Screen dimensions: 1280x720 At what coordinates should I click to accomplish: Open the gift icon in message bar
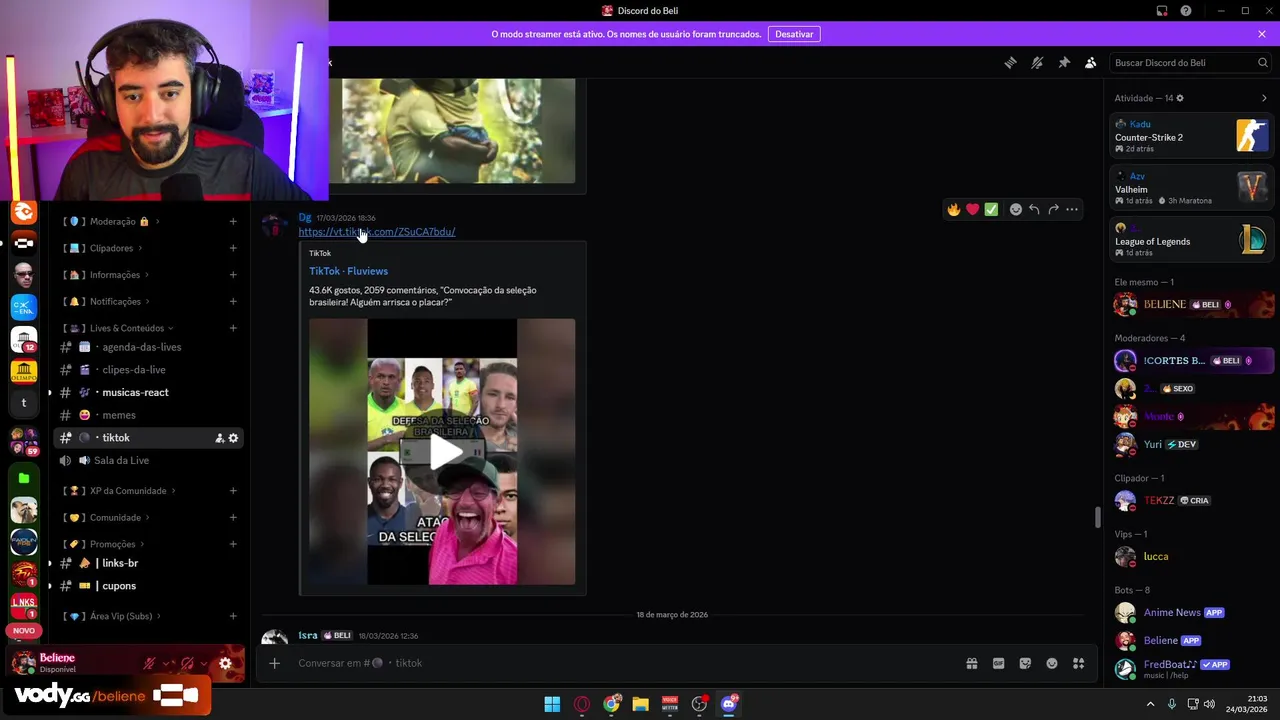(971, 663)
